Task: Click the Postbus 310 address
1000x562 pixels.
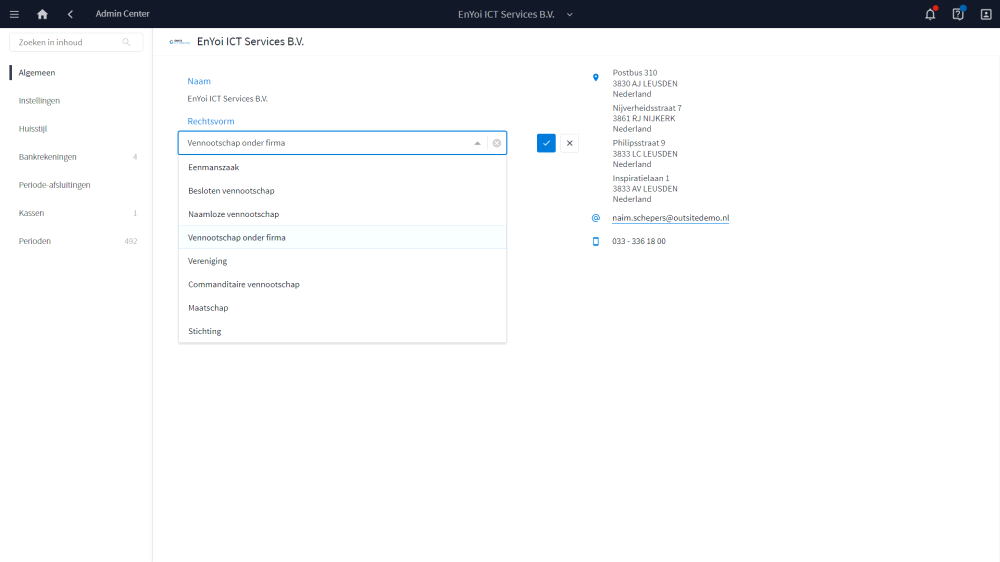Action: [645, 83]
